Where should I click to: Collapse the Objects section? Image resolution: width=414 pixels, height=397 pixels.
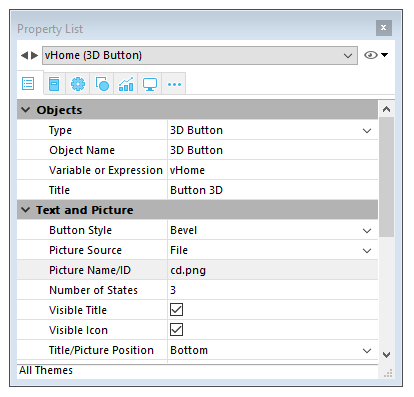pyautogui.click(x=25, y=110)
